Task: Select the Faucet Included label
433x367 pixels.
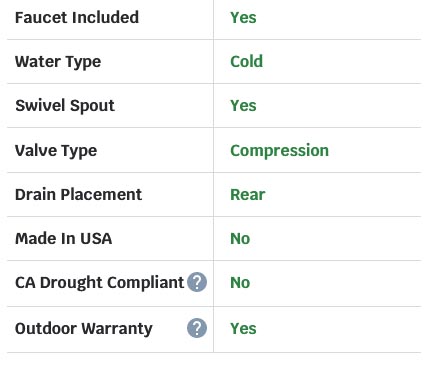Action: 77,17
